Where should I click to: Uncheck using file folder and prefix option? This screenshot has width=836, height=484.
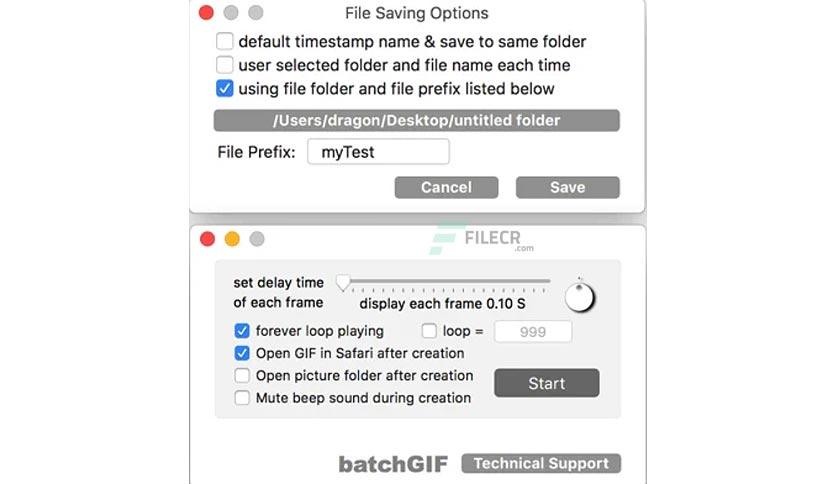pyautogui.click(x=224, y=88)
